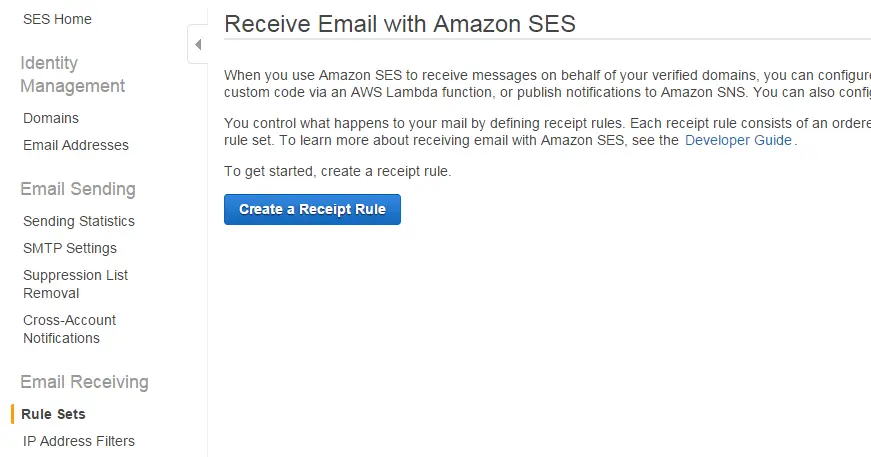Click the paragraph about defining receipt rules

tap(547, 132)
